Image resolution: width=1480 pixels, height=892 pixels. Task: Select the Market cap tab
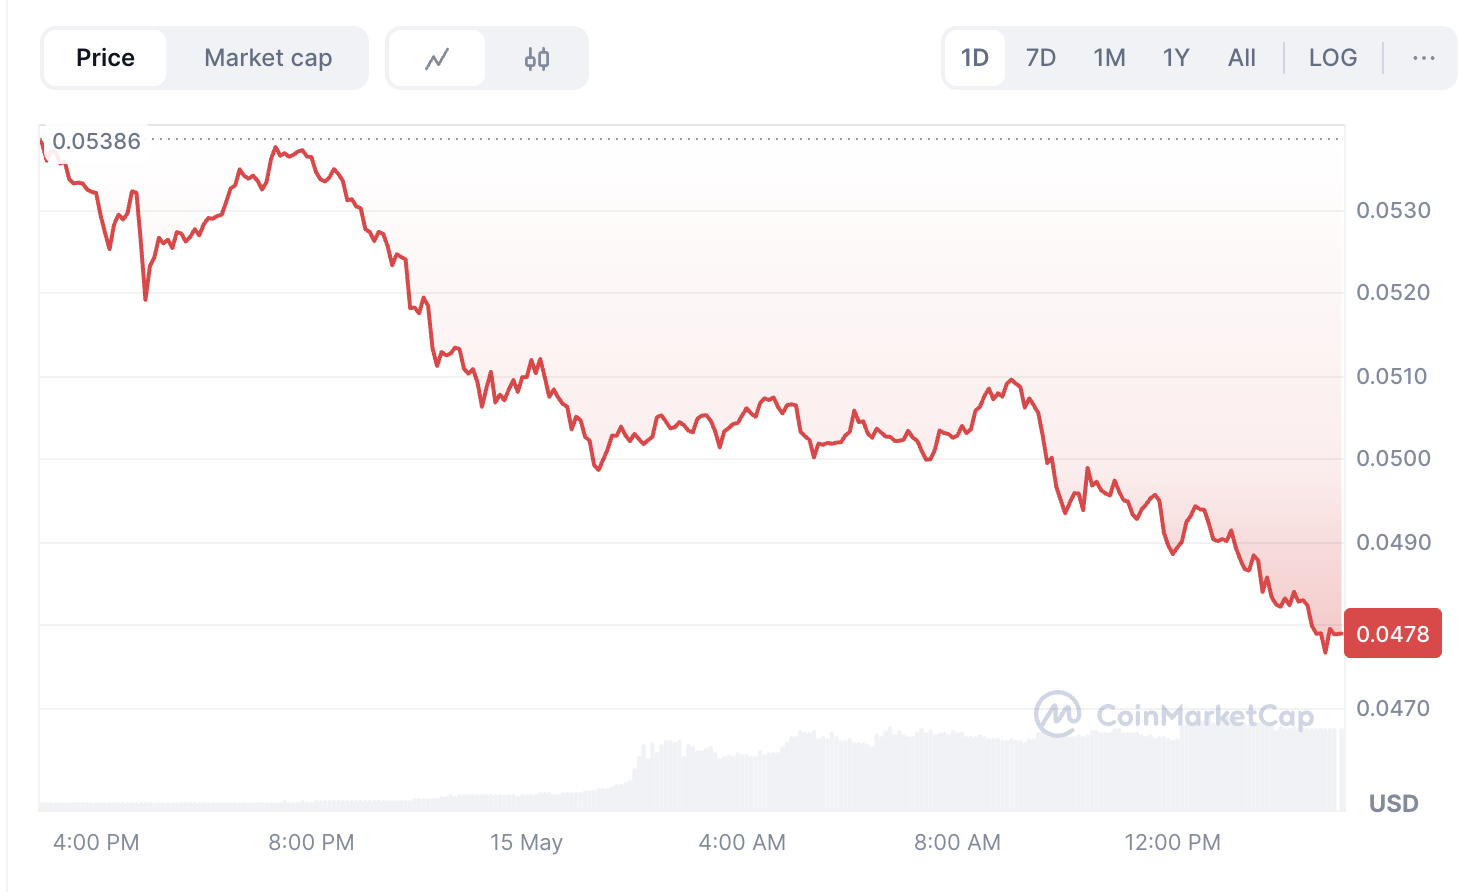pos(268,58)
